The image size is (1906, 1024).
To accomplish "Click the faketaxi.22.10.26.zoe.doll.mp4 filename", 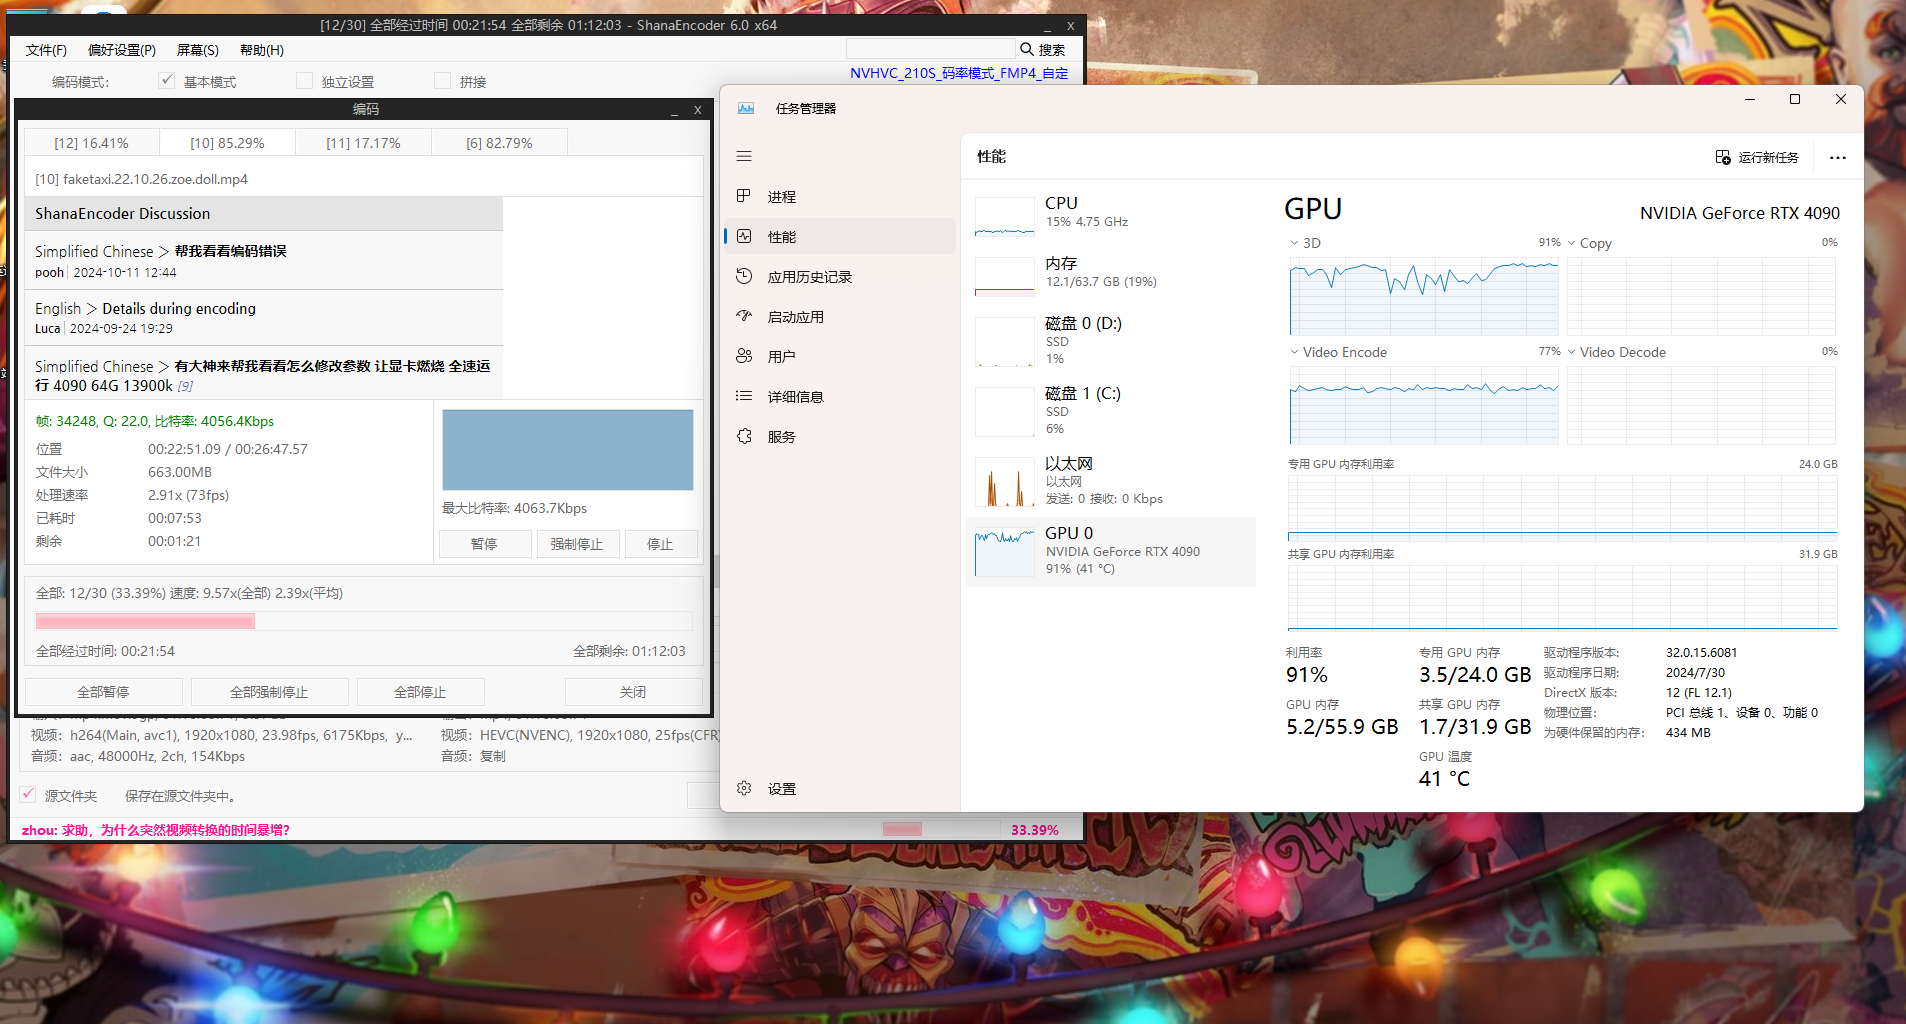I will [155, 179].
